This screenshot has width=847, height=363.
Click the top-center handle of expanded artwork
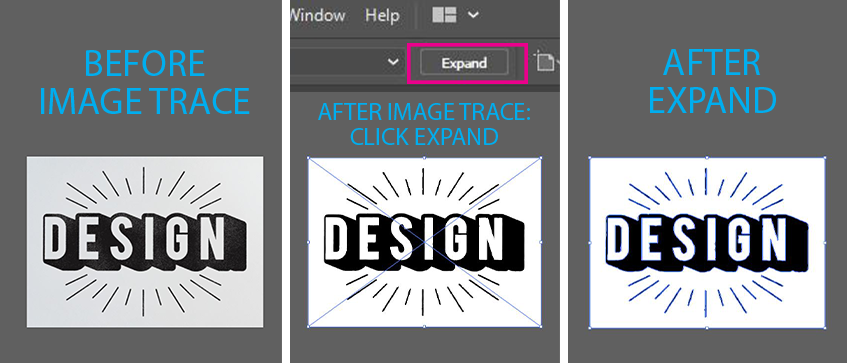[707, 158]
